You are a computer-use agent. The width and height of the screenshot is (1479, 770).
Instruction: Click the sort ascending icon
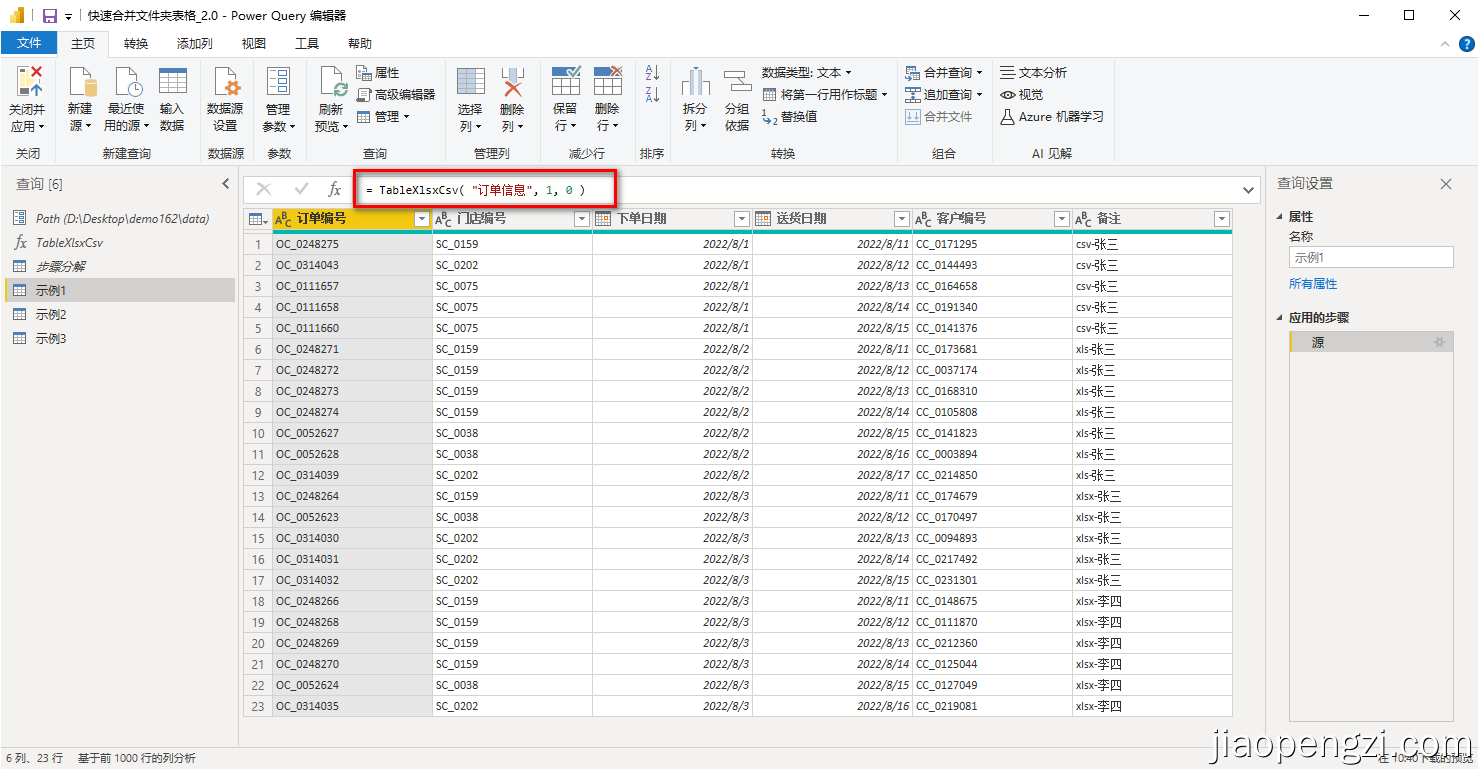point(652,73)
